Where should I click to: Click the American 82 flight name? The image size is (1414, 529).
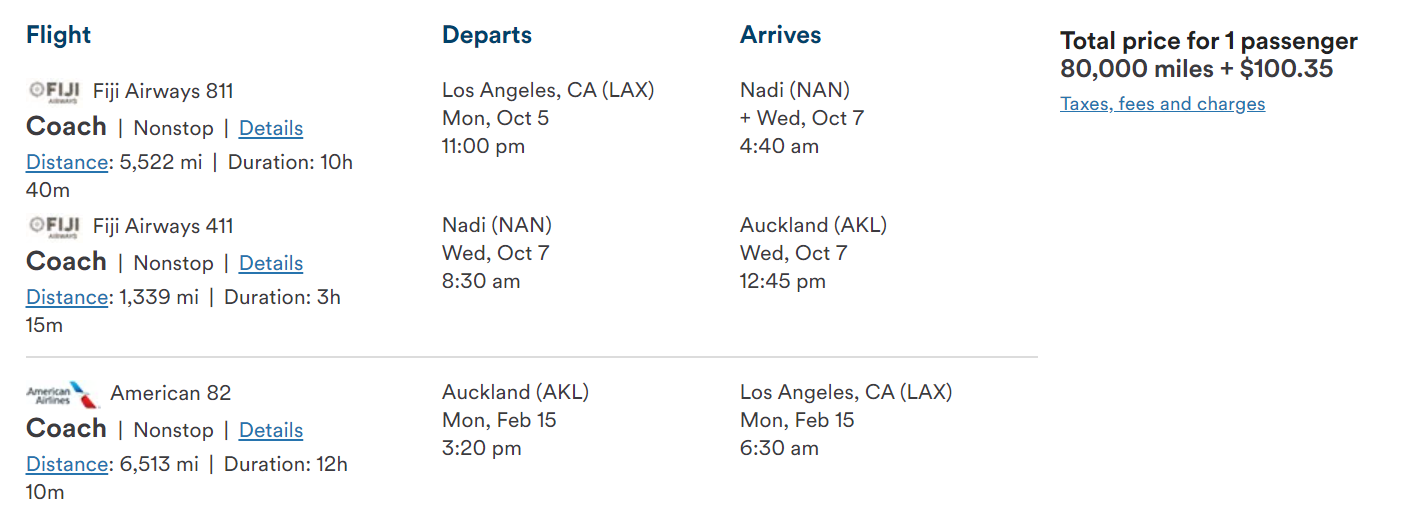170,393
